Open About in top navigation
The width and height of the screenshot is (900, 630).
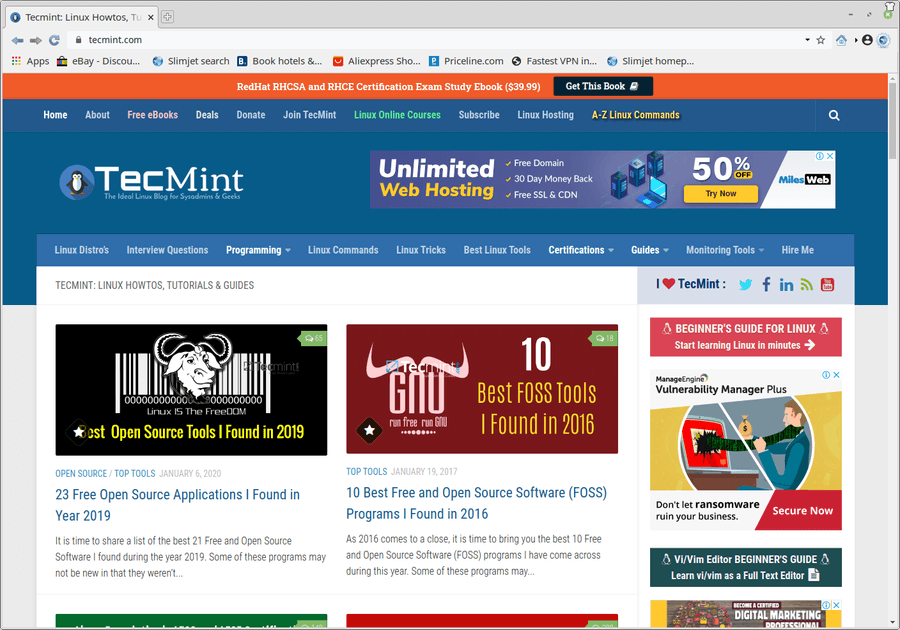click(97, 115)
